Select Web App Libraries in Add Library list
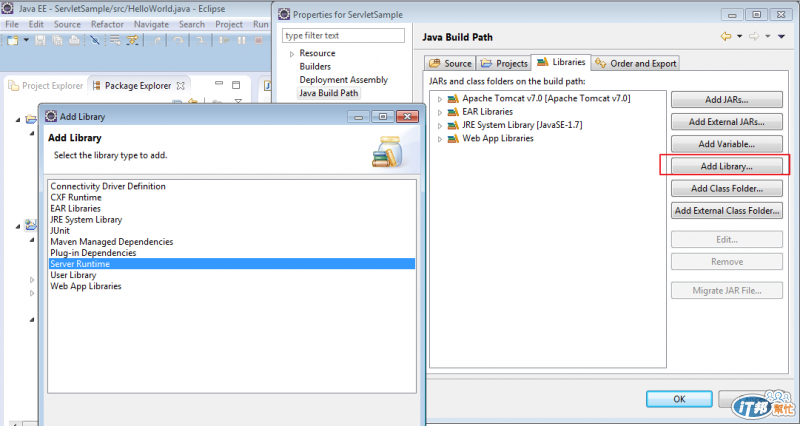This screenshot has width=800, height=426. [232, 286]
